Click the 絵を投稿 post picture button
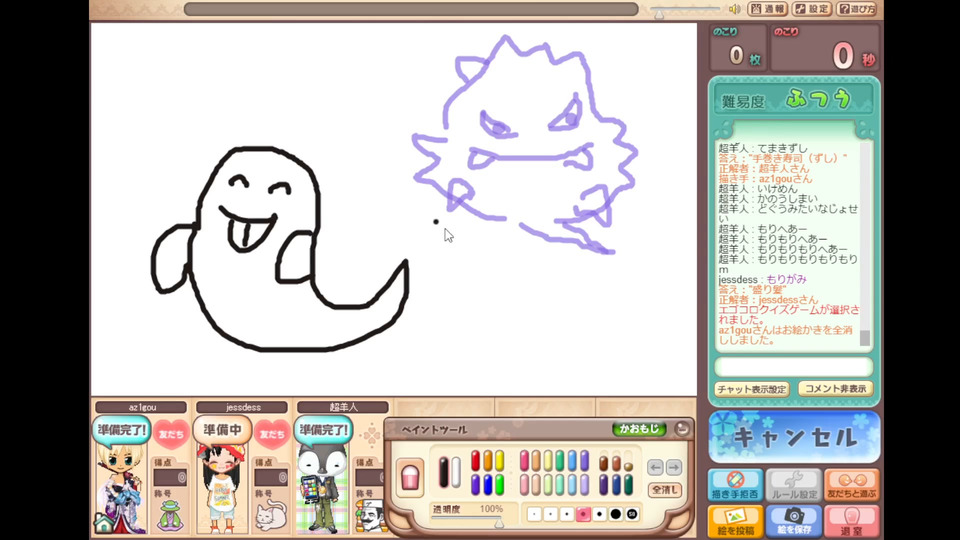This screenshot has width=960, height=540. pos(735,522)
